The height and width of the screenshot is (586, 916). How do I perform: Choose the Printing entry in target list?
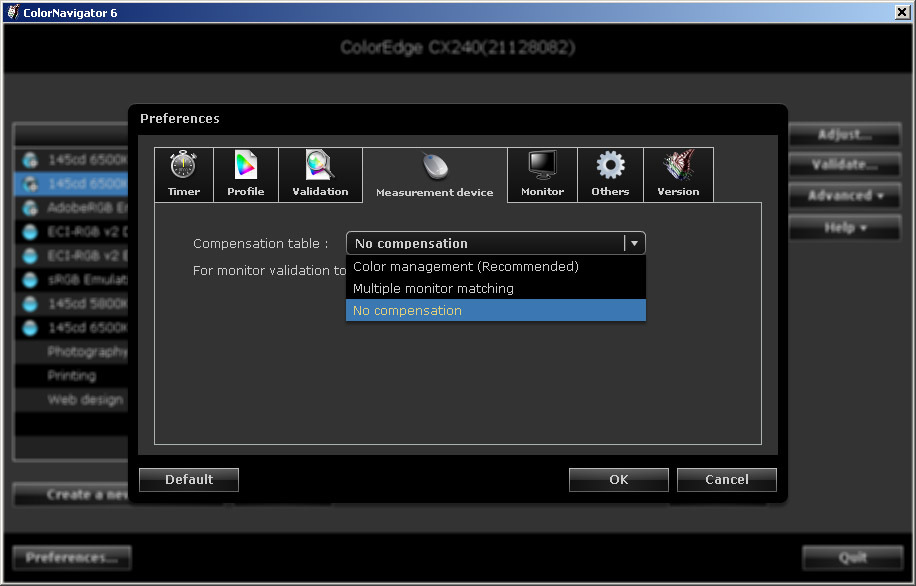pos(71,376)
